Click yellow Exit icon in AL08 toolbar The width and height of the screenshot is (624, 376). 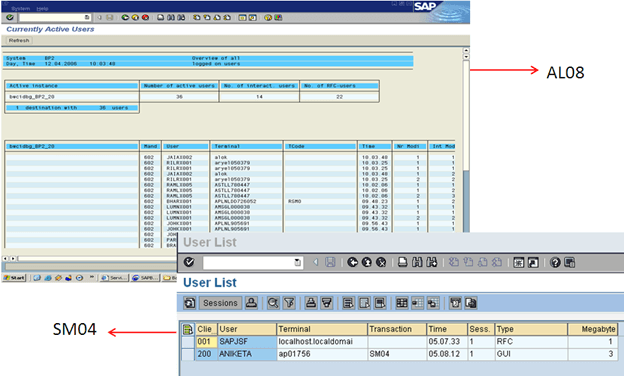[x=135, y=18]
